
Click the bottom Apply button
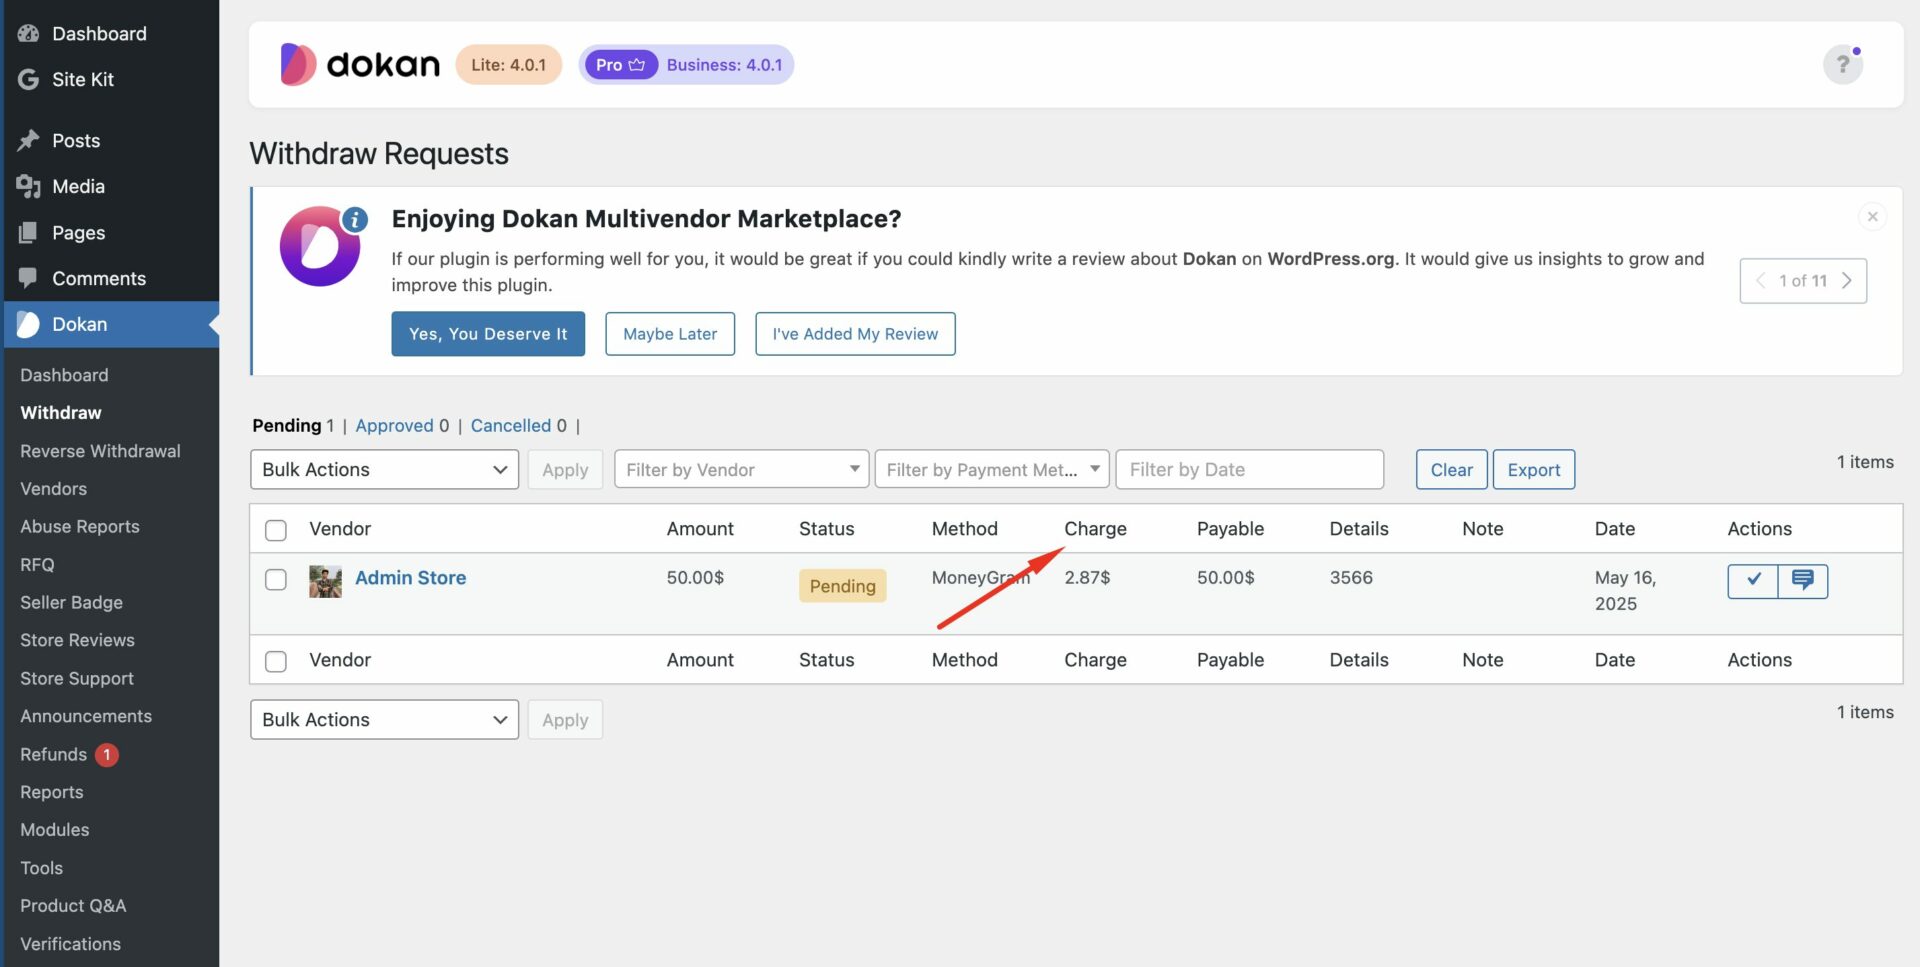tap(565, 720)
